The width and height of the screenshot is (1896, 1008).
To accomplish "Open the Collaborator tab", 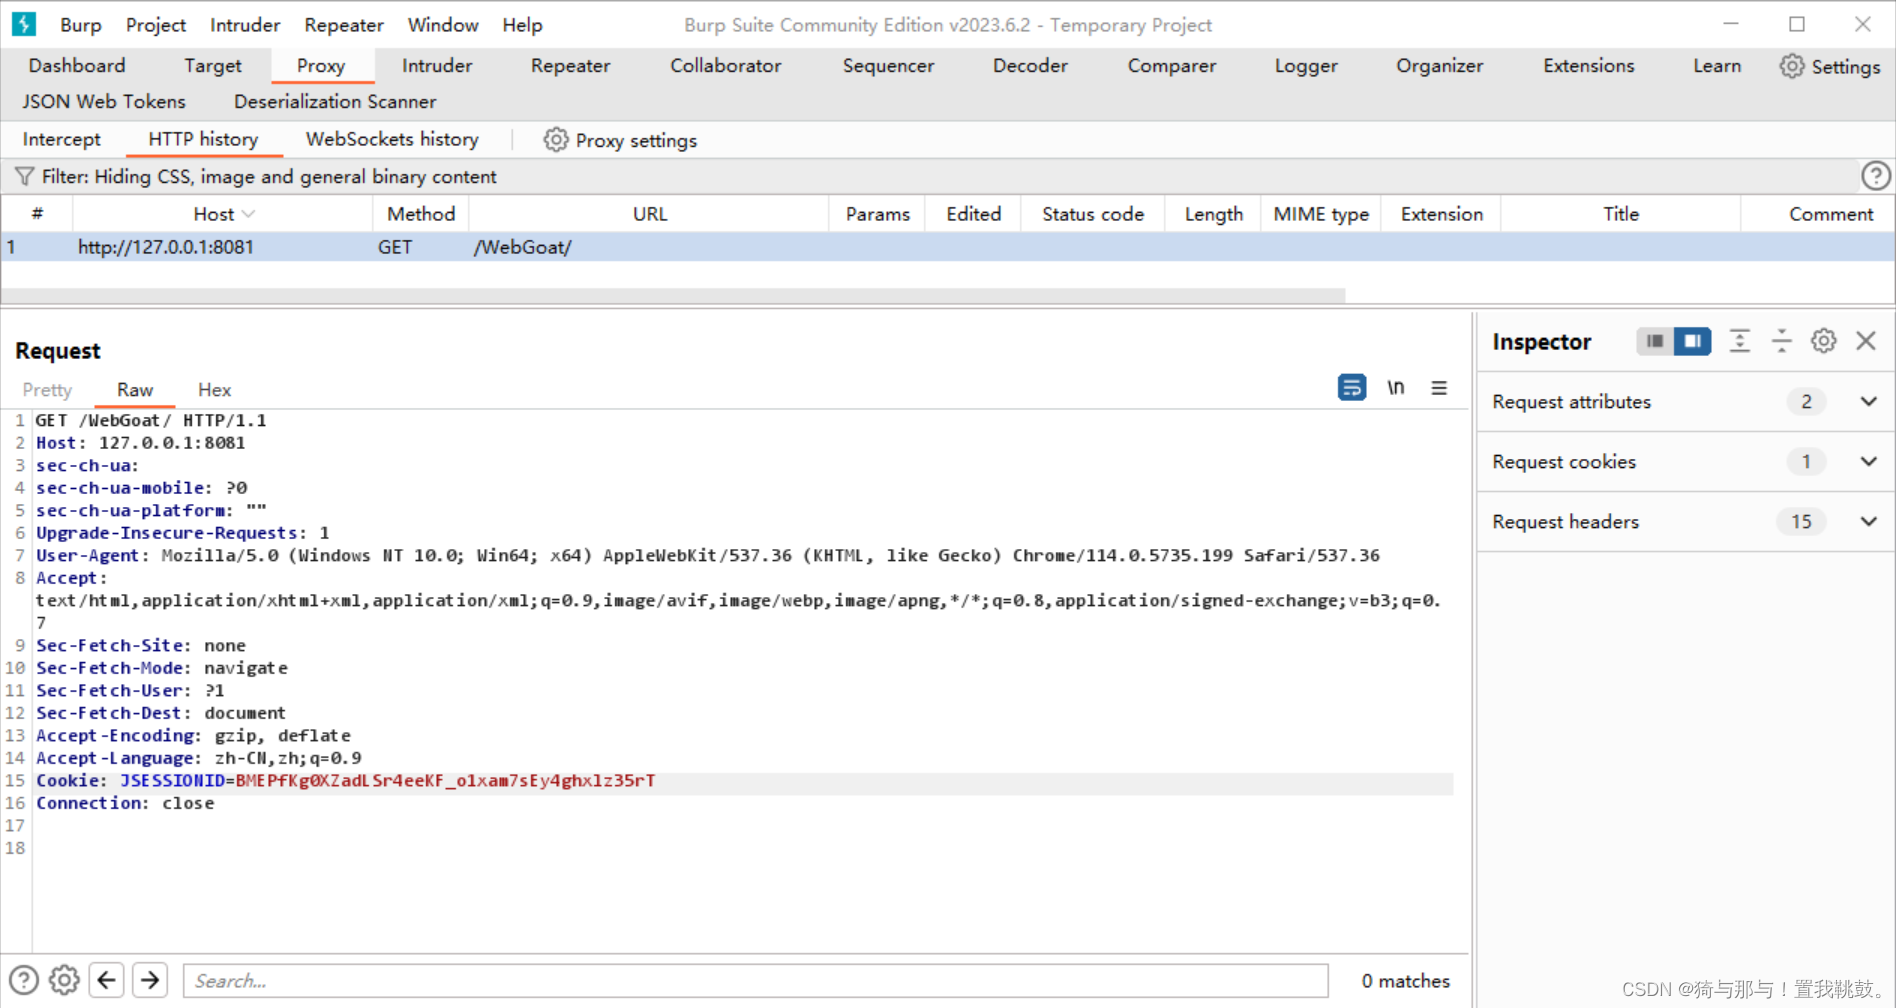I will click(726, 66).
